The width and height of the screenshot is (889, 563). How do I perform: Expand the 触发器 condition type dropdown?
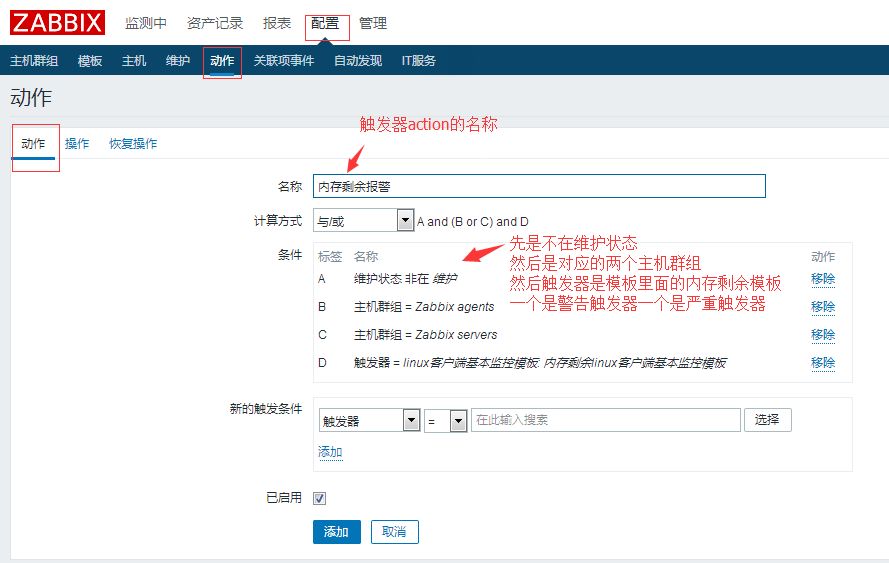368,421
